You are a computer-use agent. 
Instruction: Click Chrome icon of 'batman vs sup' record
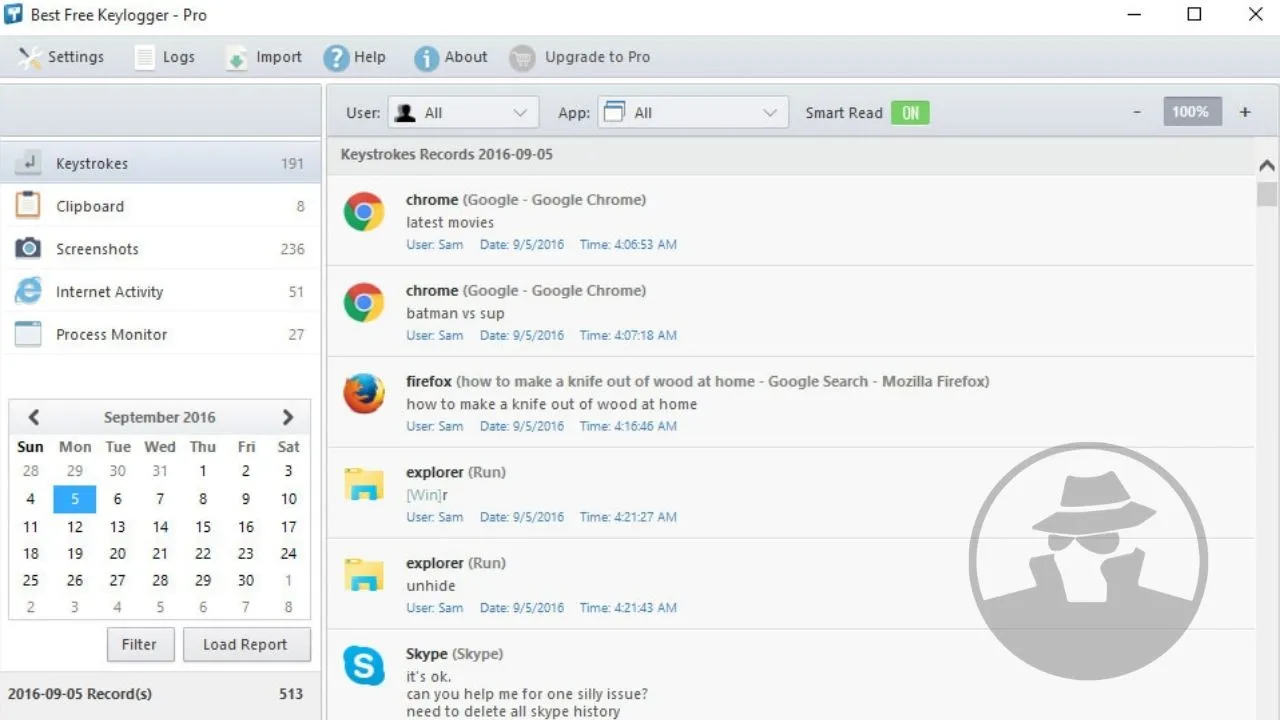[364, 302]
